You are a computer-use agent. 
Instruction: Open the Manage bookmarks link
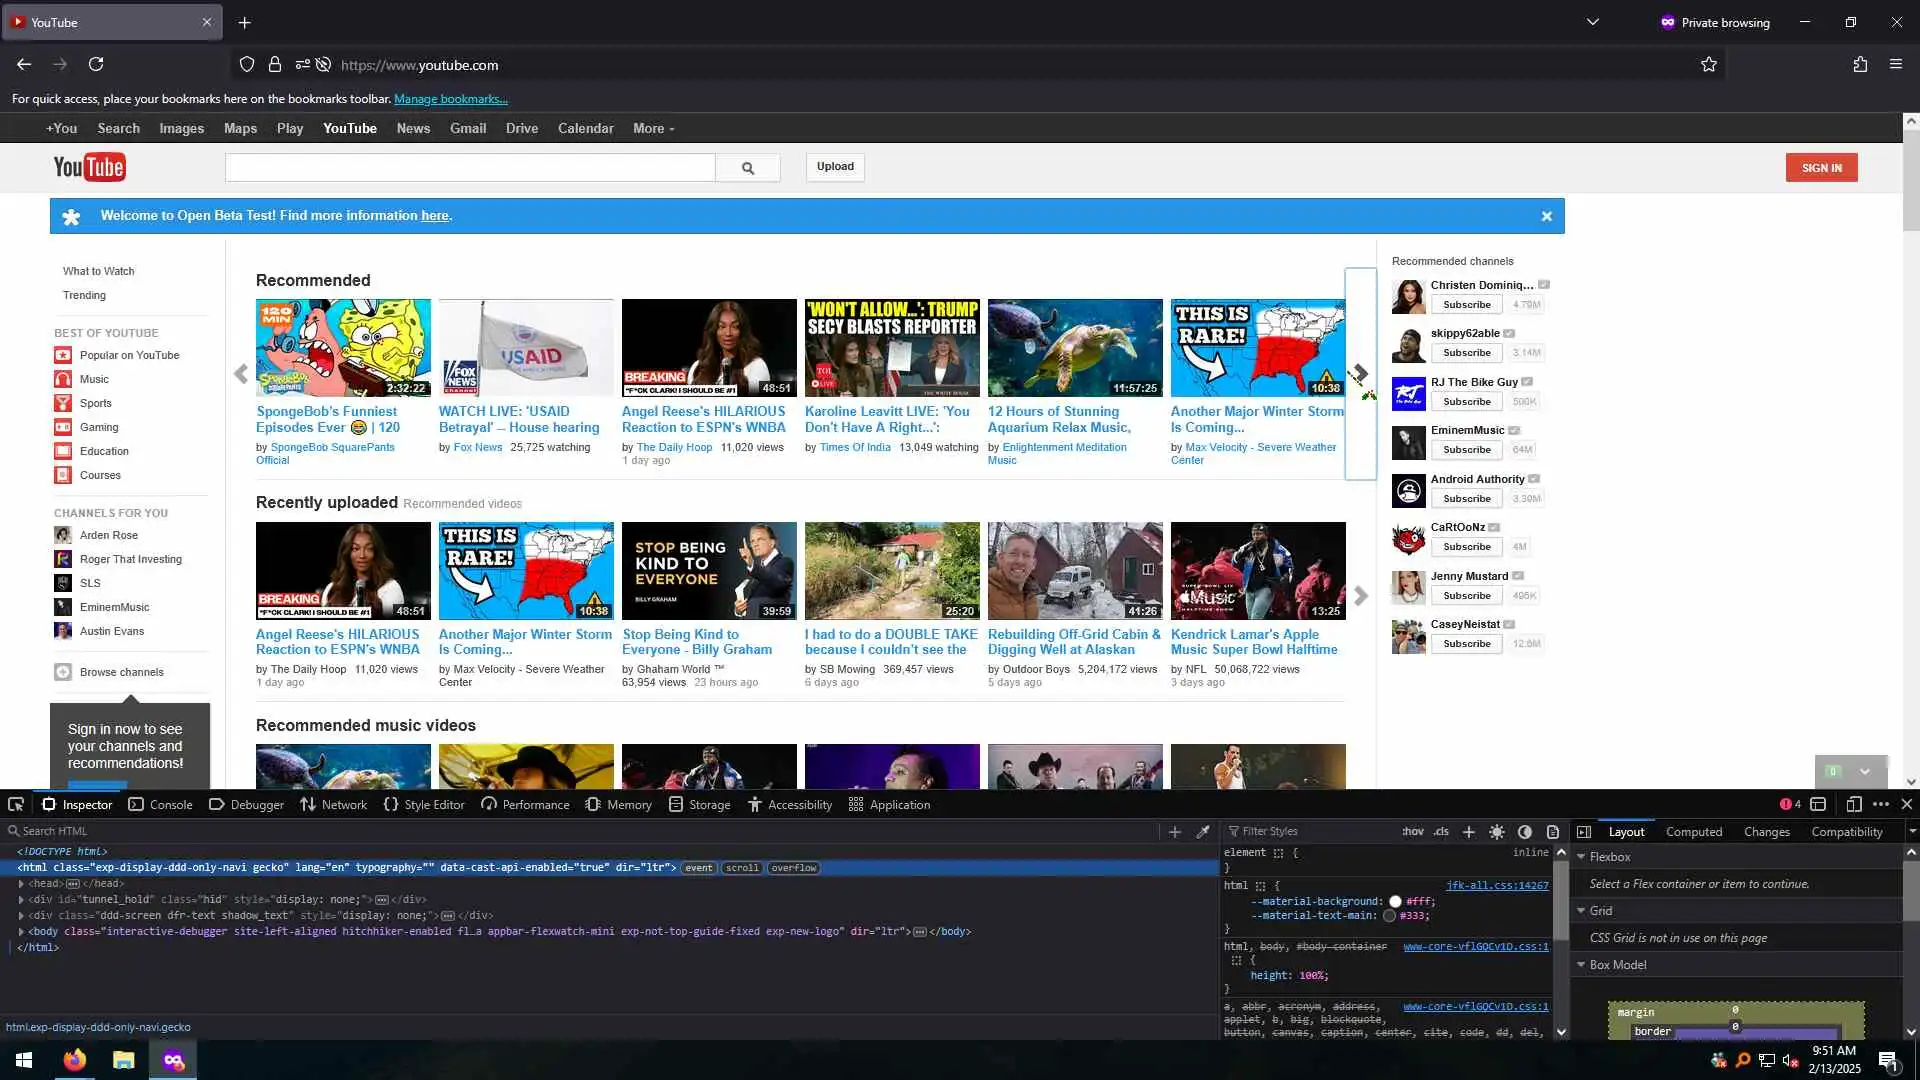450,99
